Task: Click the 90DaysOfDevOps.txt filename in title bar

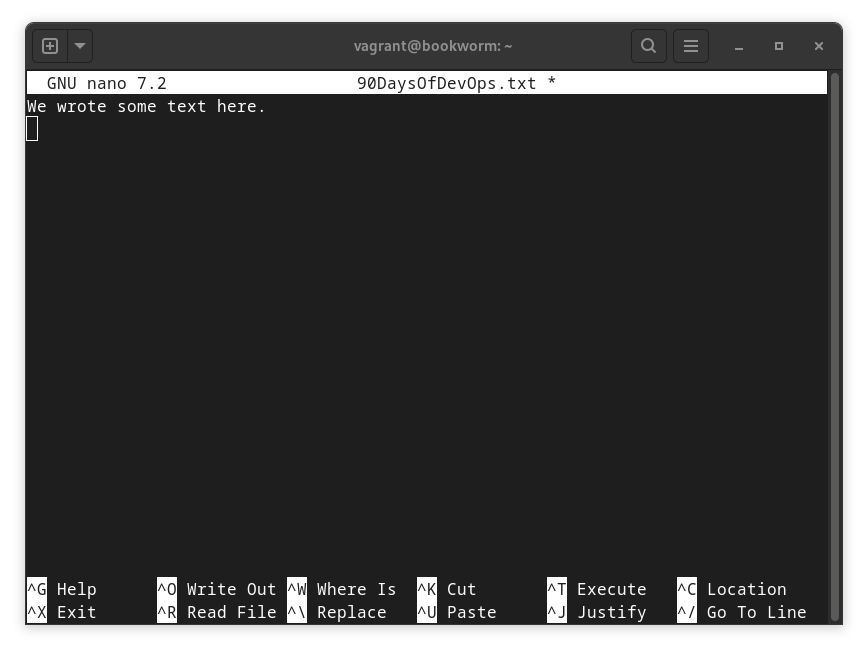Action: click(446, 83)
